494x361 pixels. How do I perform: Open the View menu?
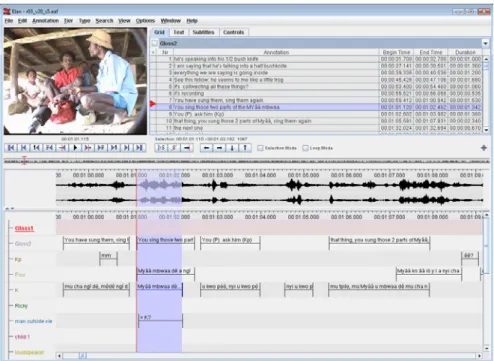coord(124,21)
